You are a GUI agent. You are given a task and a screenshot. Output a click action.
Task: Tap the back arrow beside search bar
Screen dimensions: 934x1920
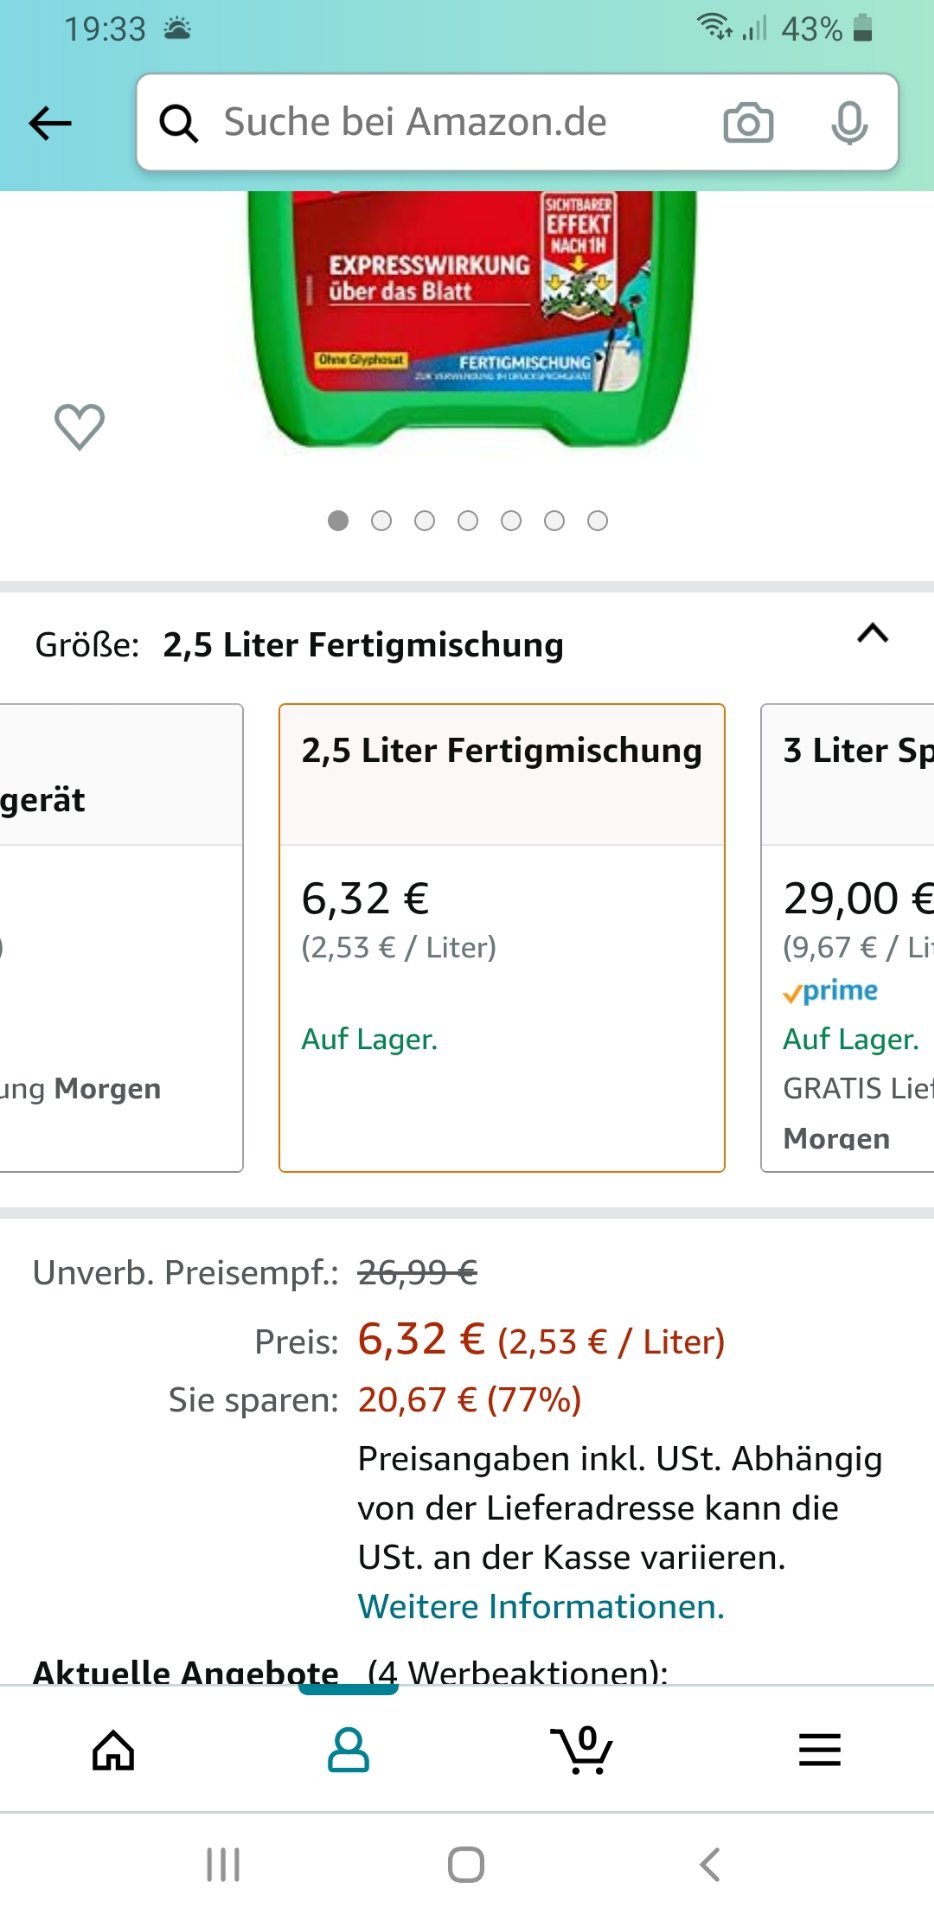tap(50, 123)
